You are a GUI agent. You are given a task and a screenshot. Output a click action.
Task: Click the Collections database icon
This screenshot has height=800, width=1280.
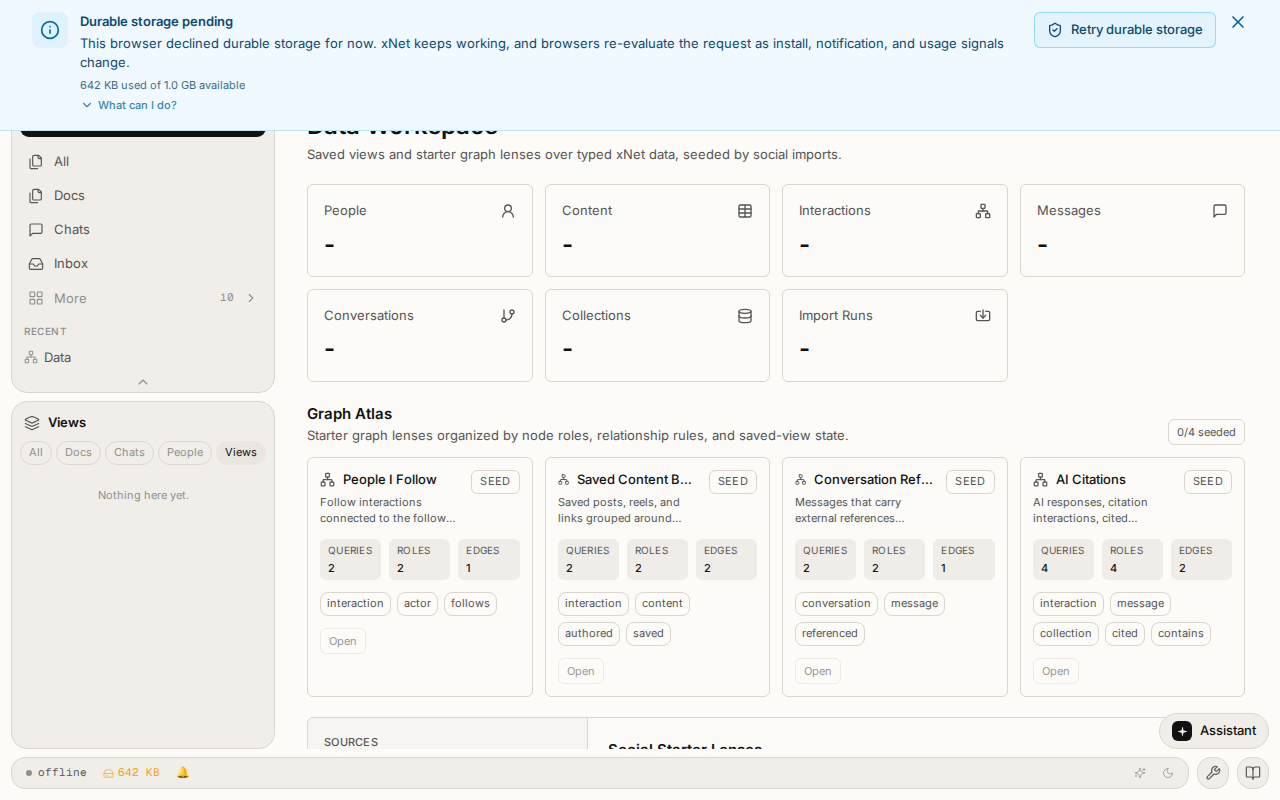[x=745, y=316]
